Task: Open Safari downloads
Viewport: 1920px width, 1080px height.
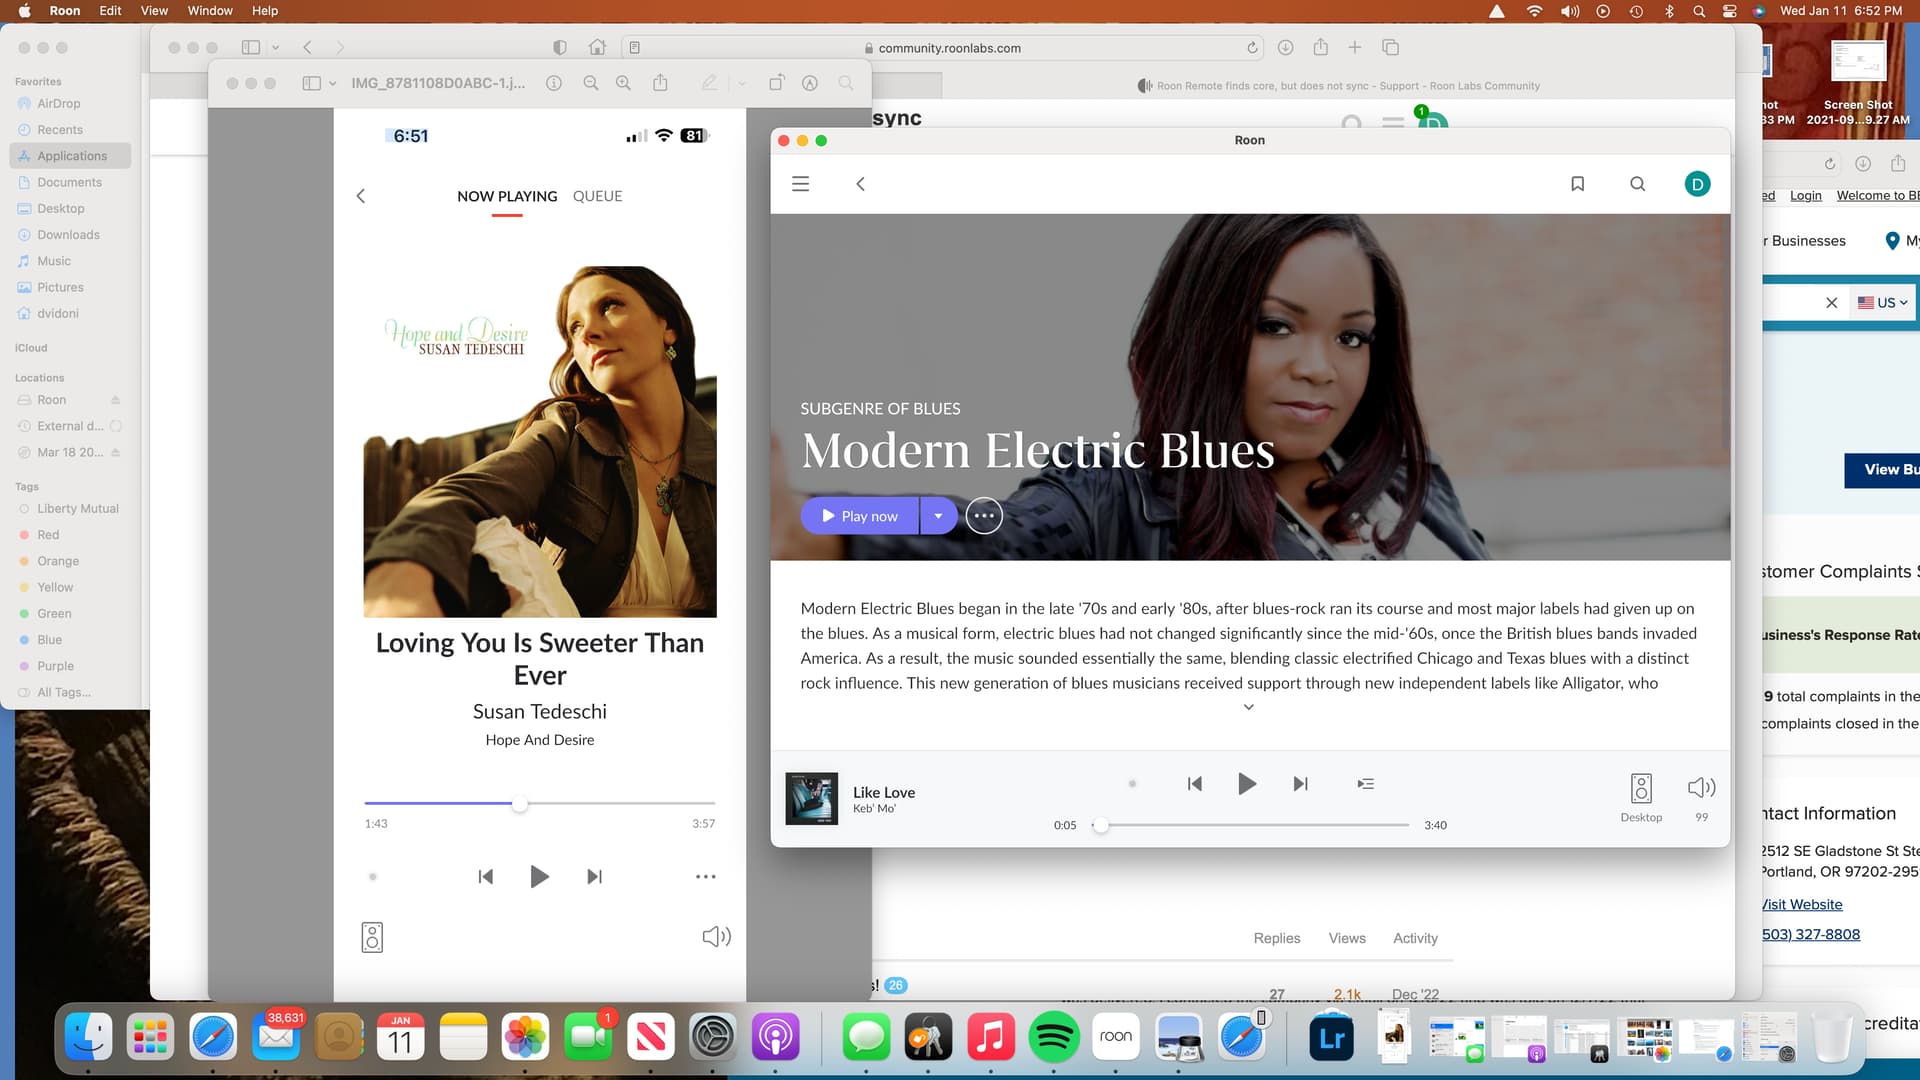Action: [x=1286, y=47]
